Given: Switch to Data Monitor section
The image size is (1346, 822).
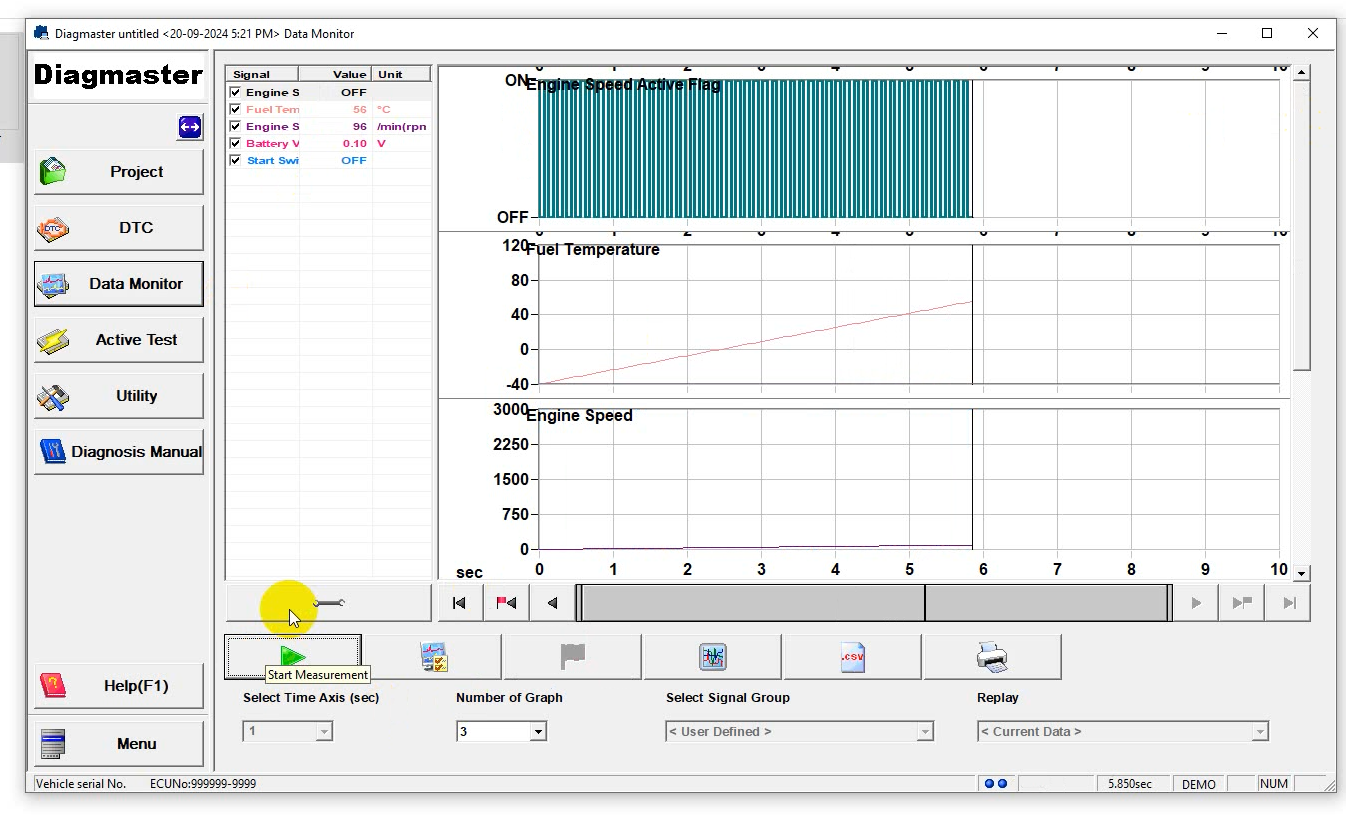Looking at the screenshot, I should [x=119, y=284].
